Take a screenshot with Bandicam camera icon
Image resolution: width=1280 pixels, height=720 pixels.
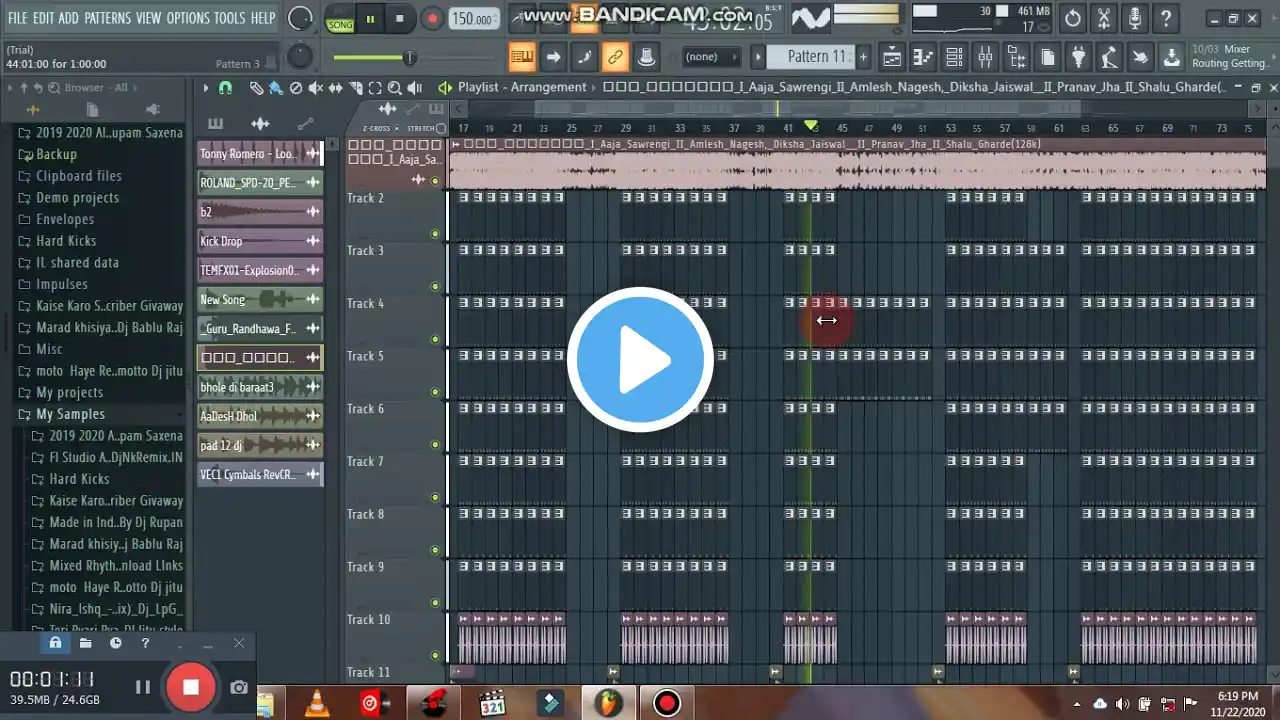click(x=239, y=687)
